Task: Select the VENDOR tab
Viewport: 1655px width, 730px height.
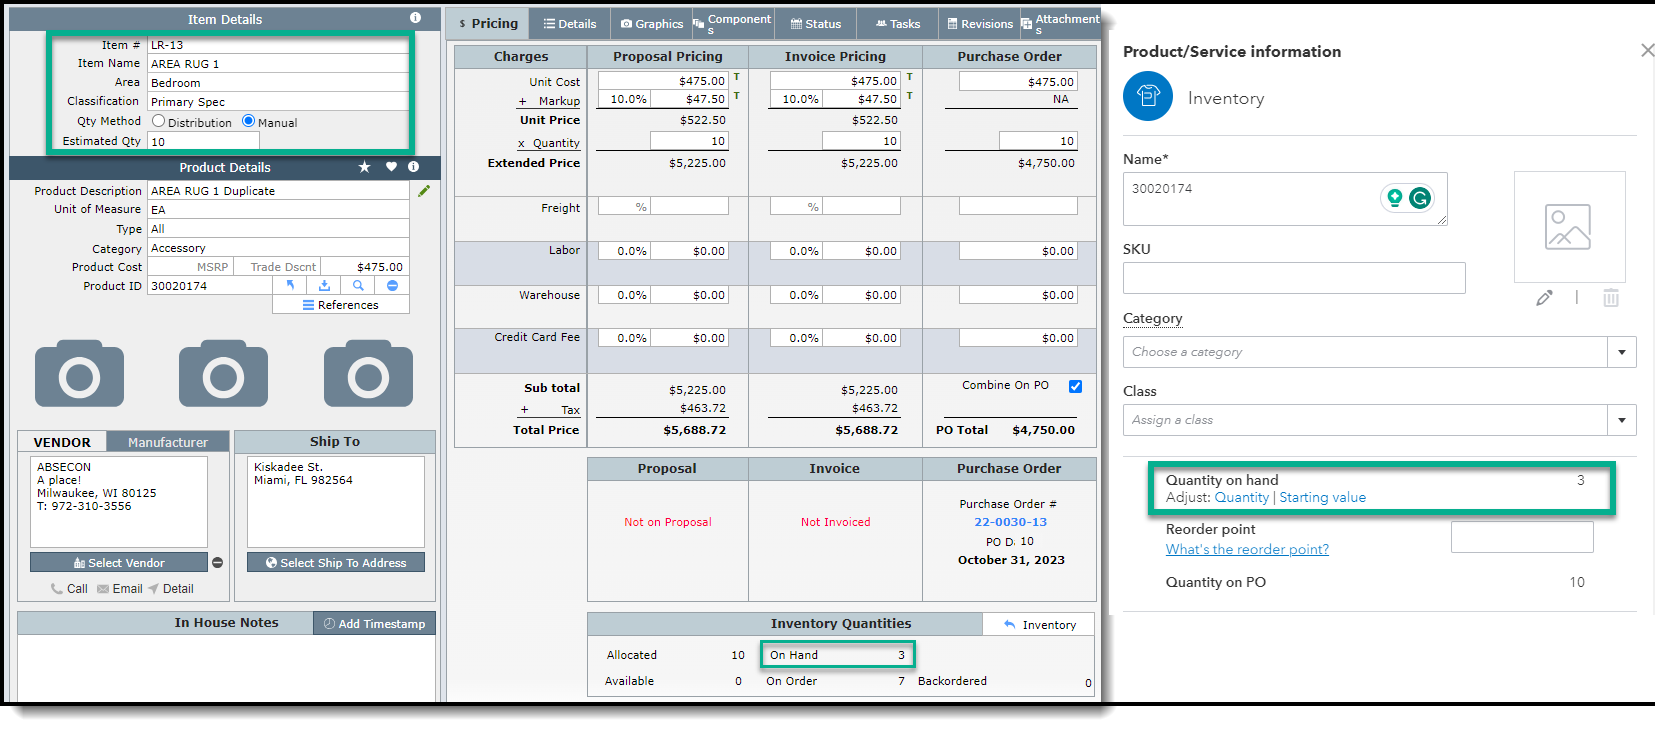Action: click(62, 442)
